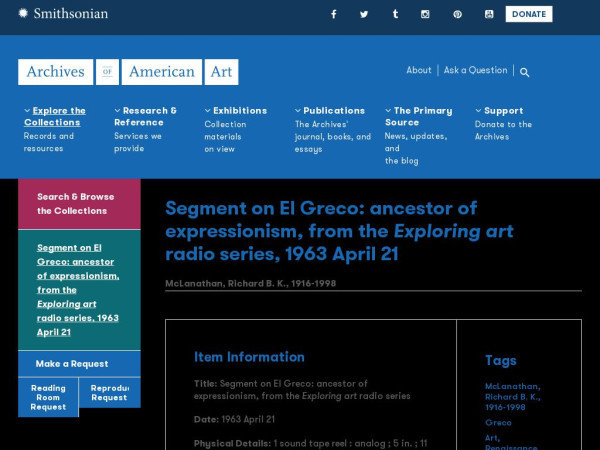
Task: Expand The Primary Source chevron
Action: click(388, 111)
